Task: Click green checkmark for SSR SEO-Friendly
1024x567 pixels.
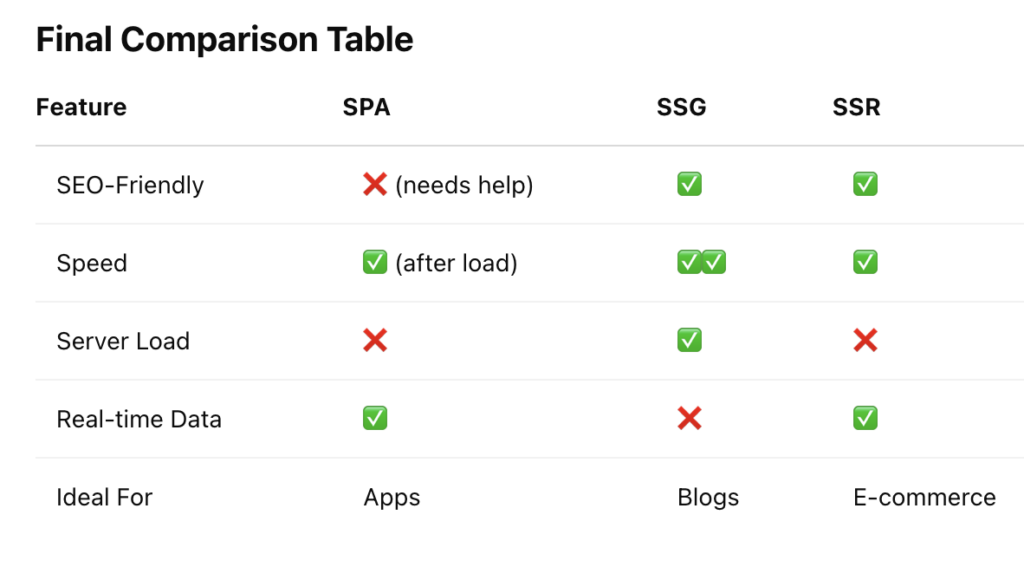Action: 865,185
